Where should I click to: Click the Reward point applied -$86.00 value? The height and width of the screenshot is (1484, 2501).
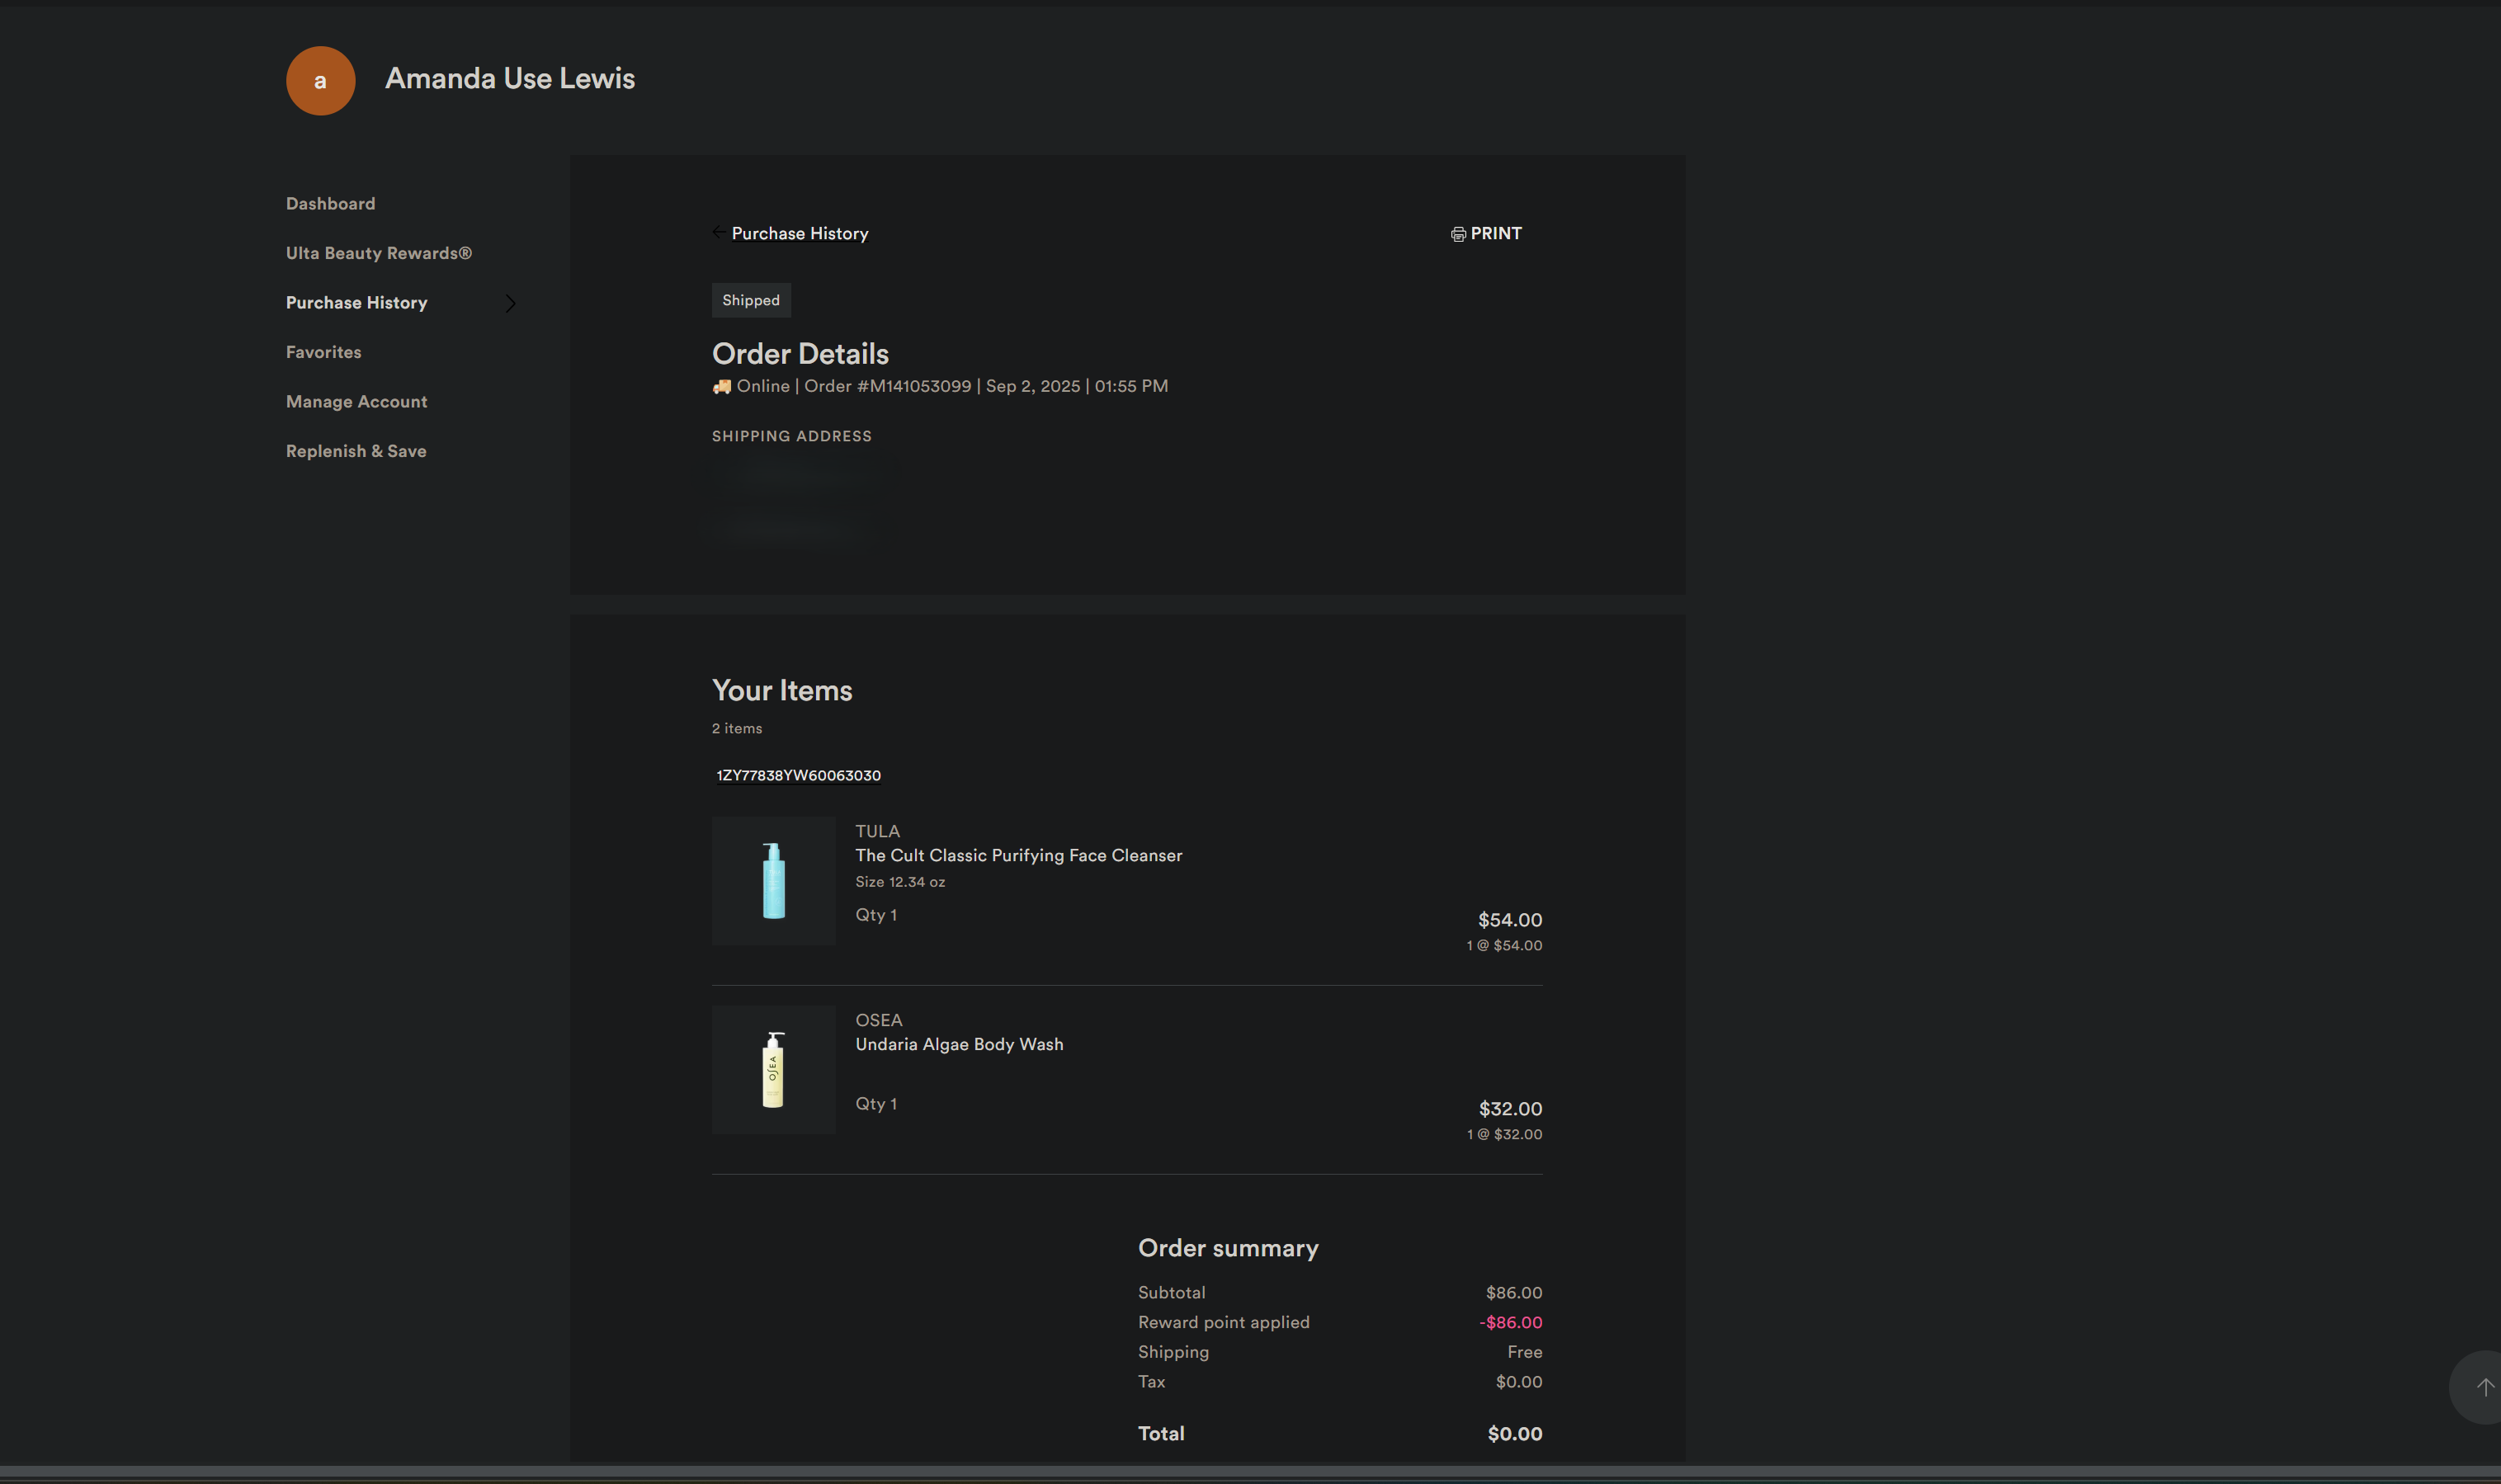tap(1510, 1322)
